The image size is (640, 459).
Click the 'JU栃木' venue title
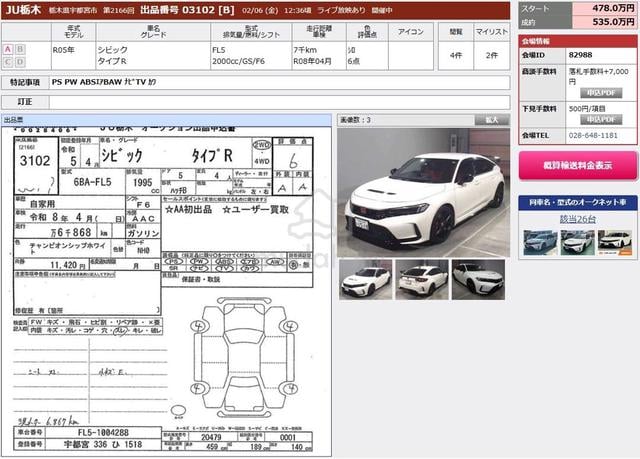[x=23, y=10]
